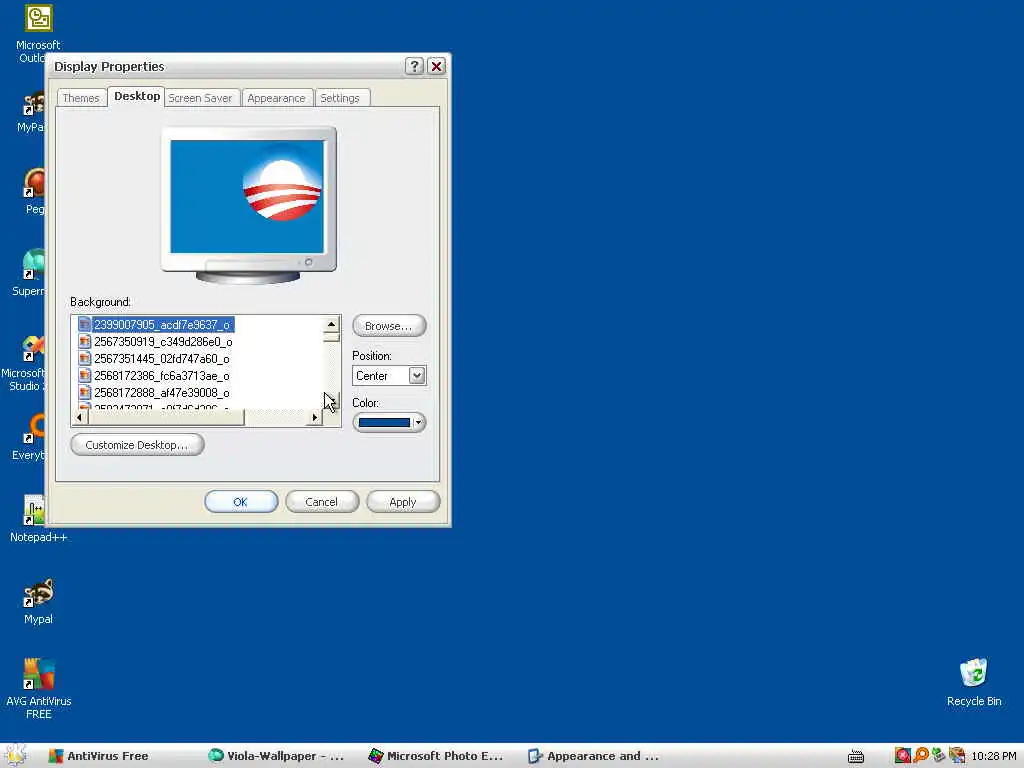Open the Settings tab

340,98
